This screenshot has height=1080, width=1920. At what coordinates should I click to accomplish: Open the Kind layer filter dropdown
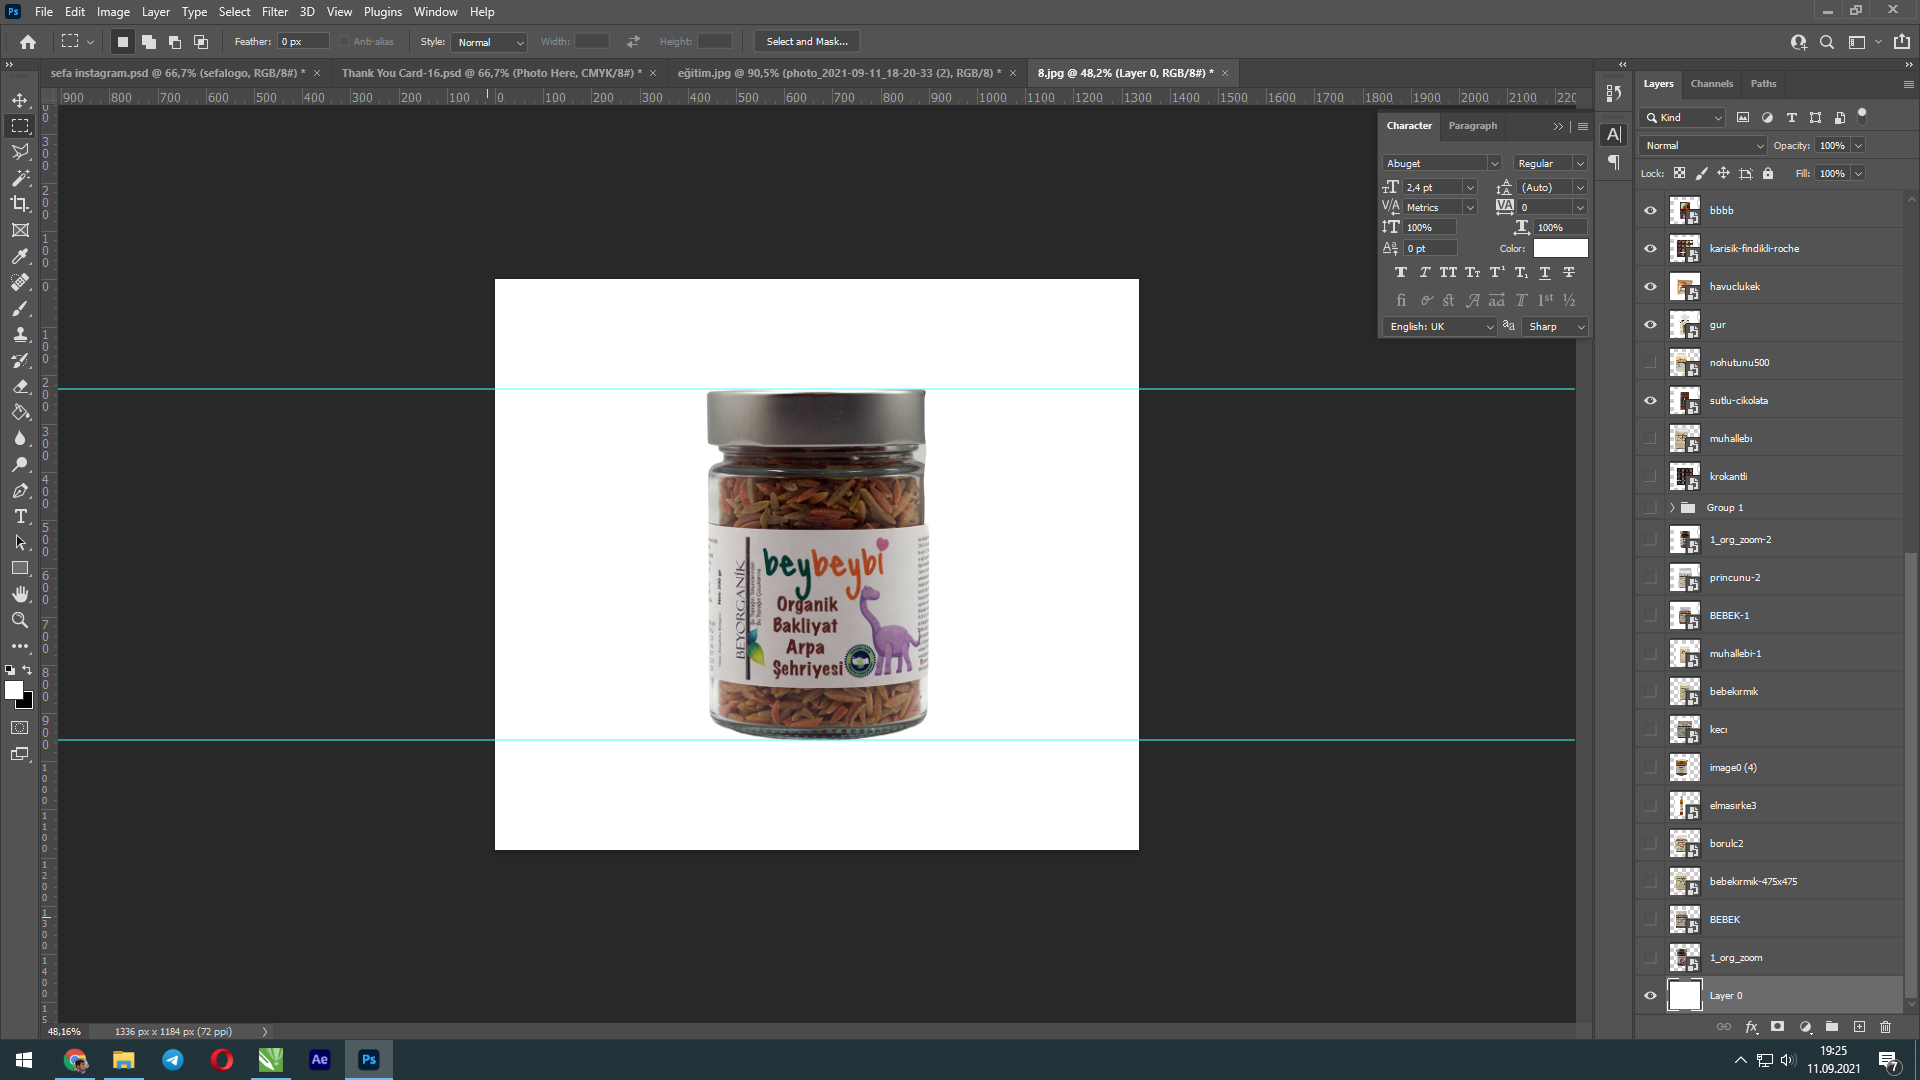click(1683, 118)
